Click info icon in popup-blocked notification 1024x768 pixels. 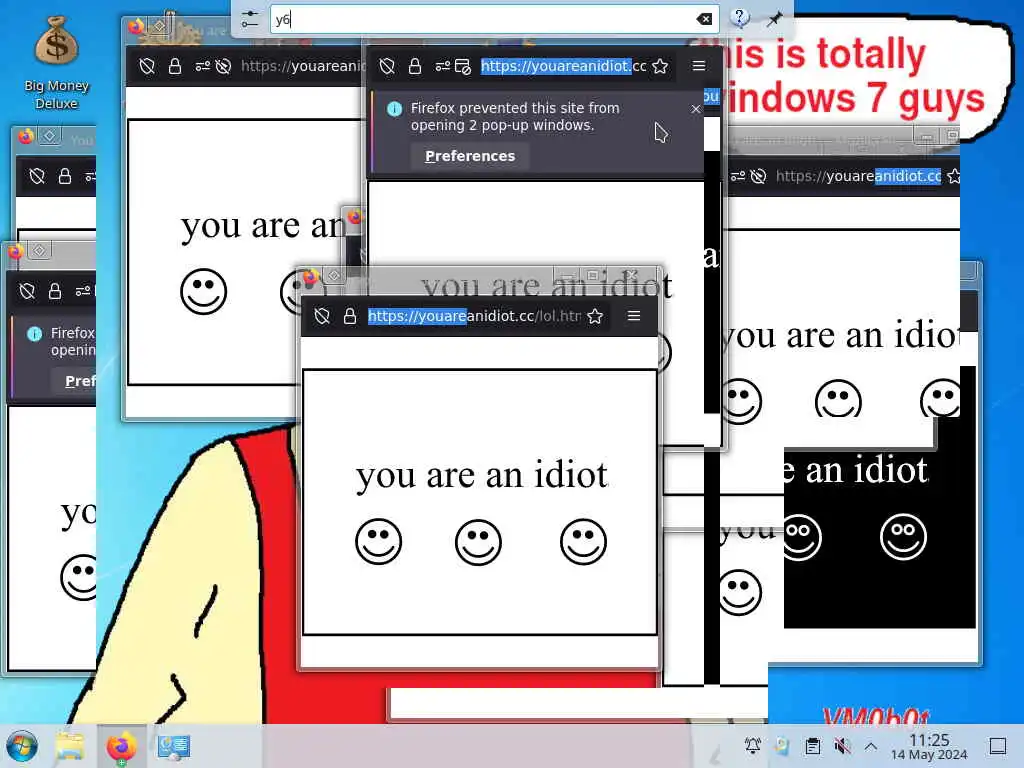(394, 109)
